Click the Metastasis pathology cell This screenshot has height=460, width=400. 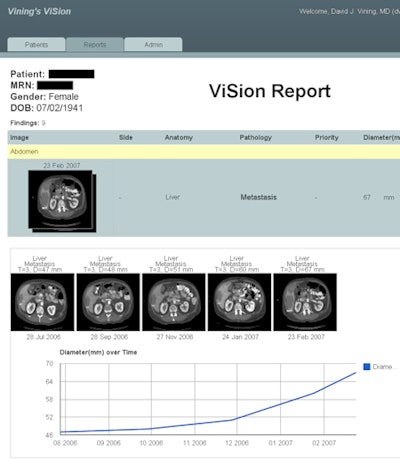(x=259, y=197)
